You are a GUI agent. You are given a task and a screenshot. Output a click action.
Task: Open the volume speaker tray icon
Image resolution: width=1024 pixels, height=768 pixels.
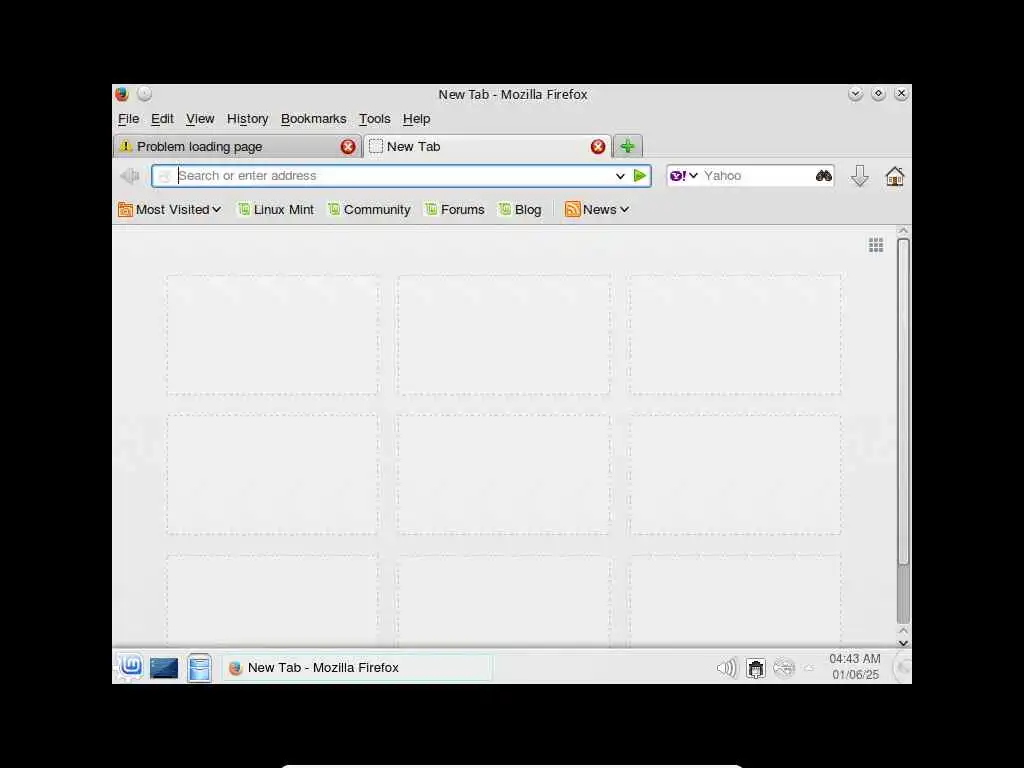pos(726,668)
